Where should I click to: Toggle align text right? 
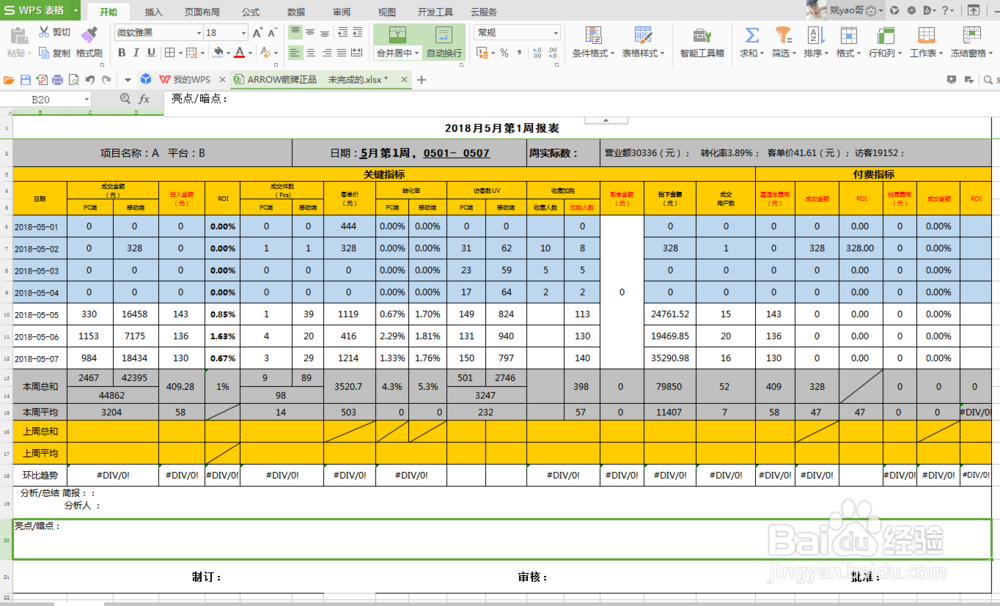(327, 53)
